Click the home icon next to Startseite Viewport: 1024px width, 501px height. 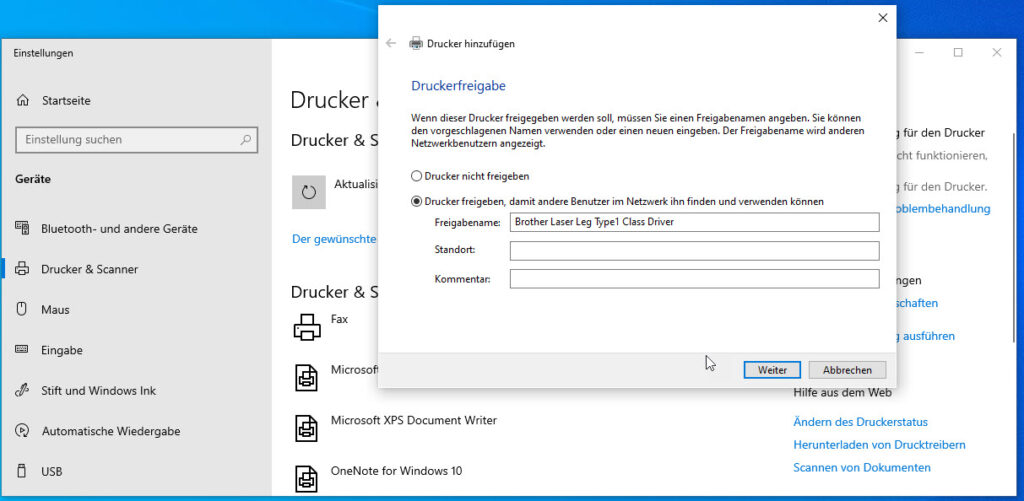click(23, 101)
